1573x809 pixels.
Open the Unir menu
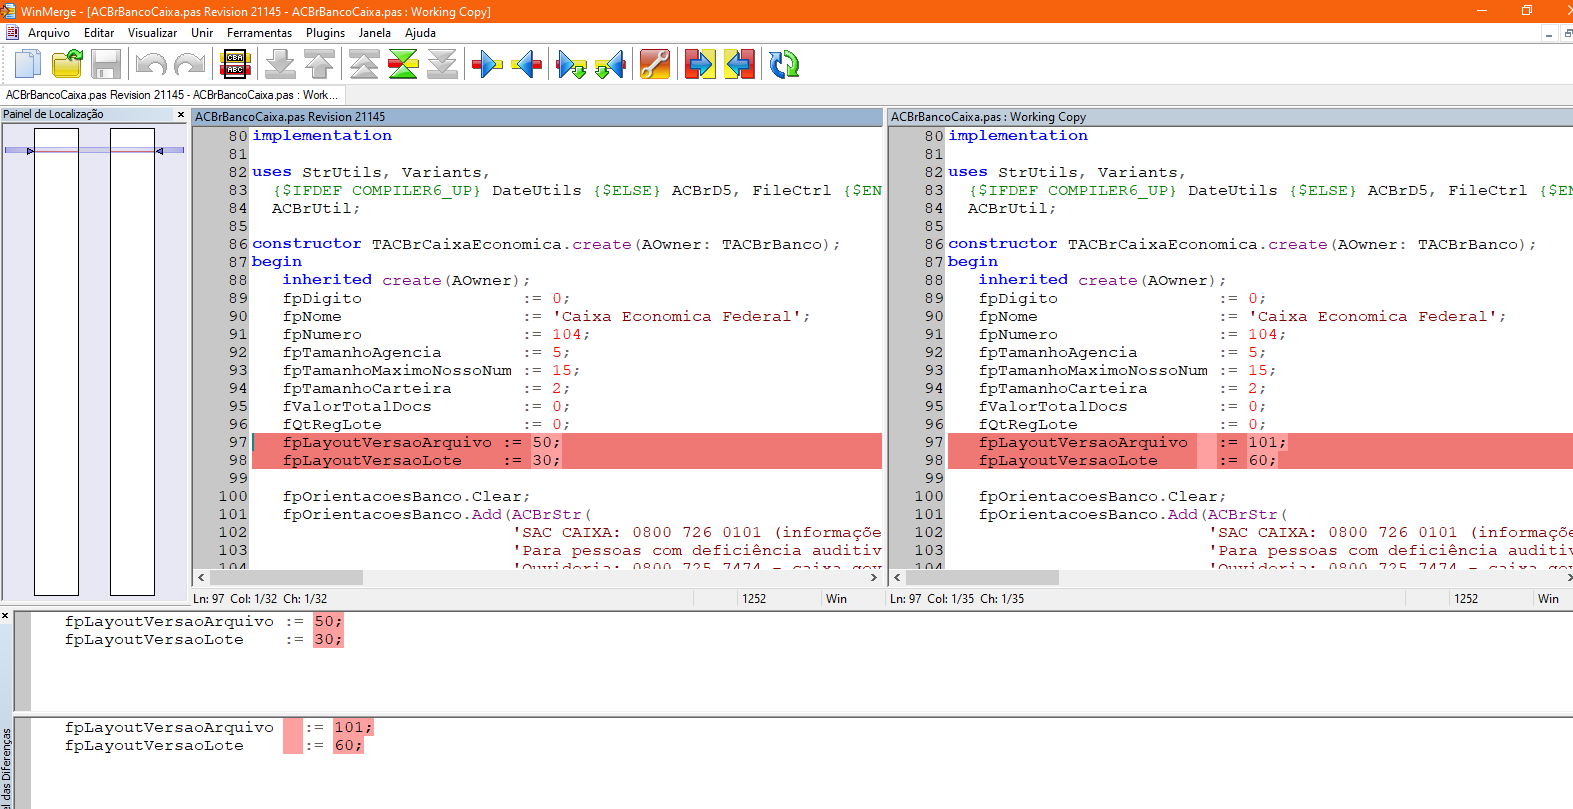point(202,33)
